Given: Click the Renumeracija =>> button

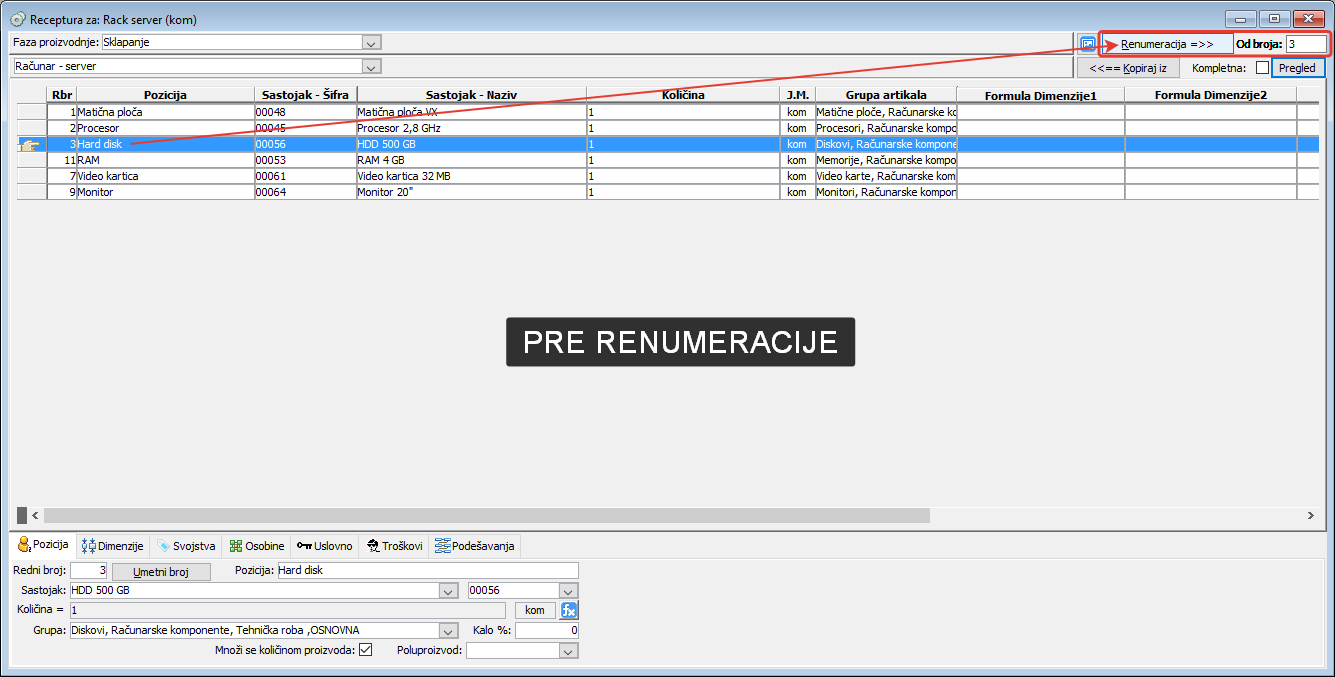Looking at the screenshot, I should point(1167,44).
